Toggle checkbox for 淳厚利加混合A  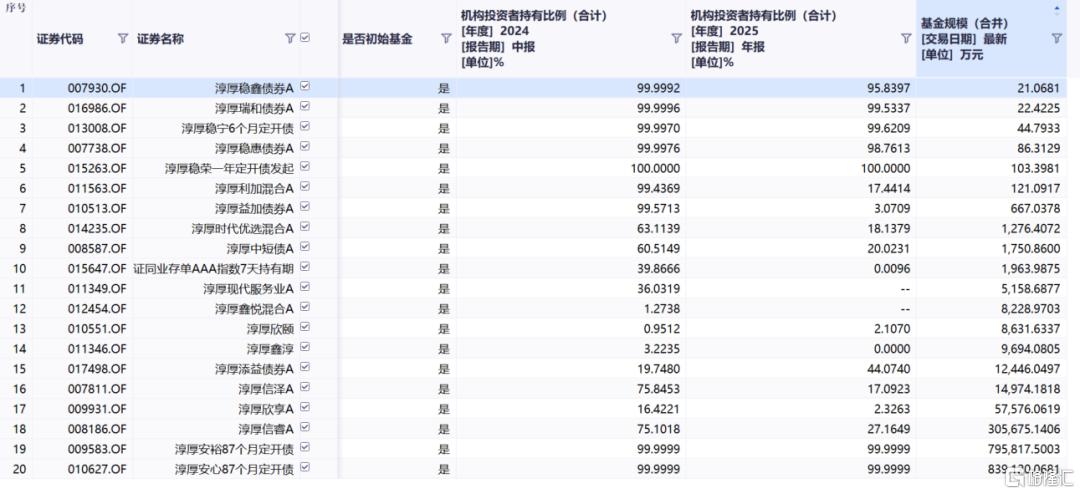(305, 187)
